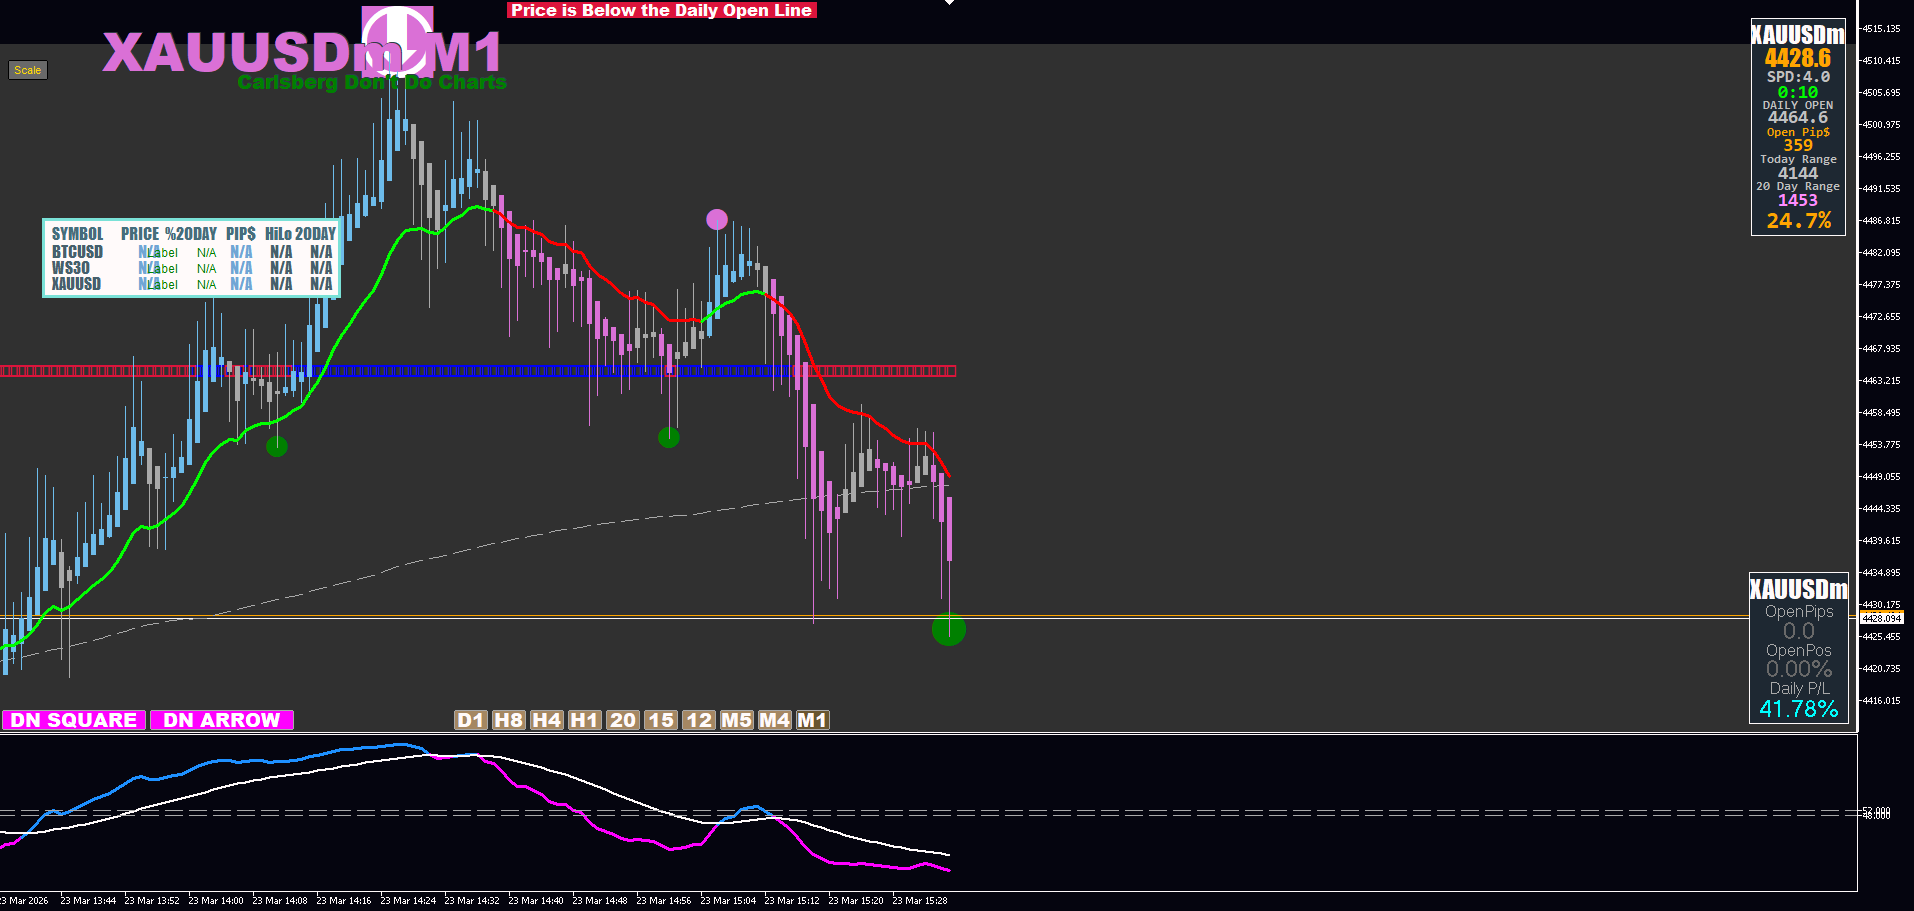Click the 4428.094 current price label on axis
1914x911 pixels.
point(1881,618)
